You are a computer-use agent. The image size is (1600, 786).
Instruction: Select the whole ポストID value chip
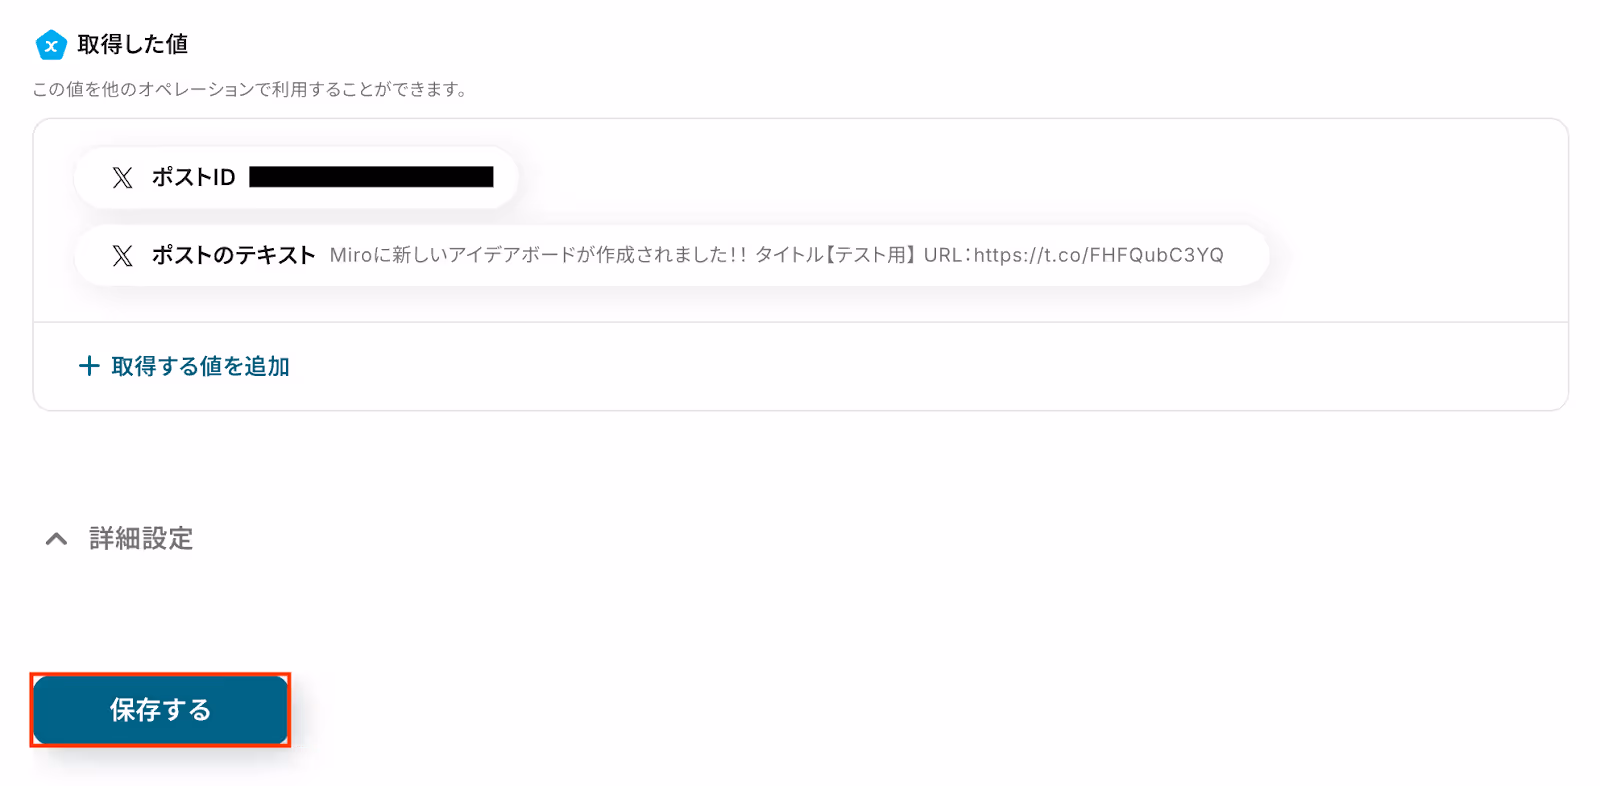pos(296,177)
